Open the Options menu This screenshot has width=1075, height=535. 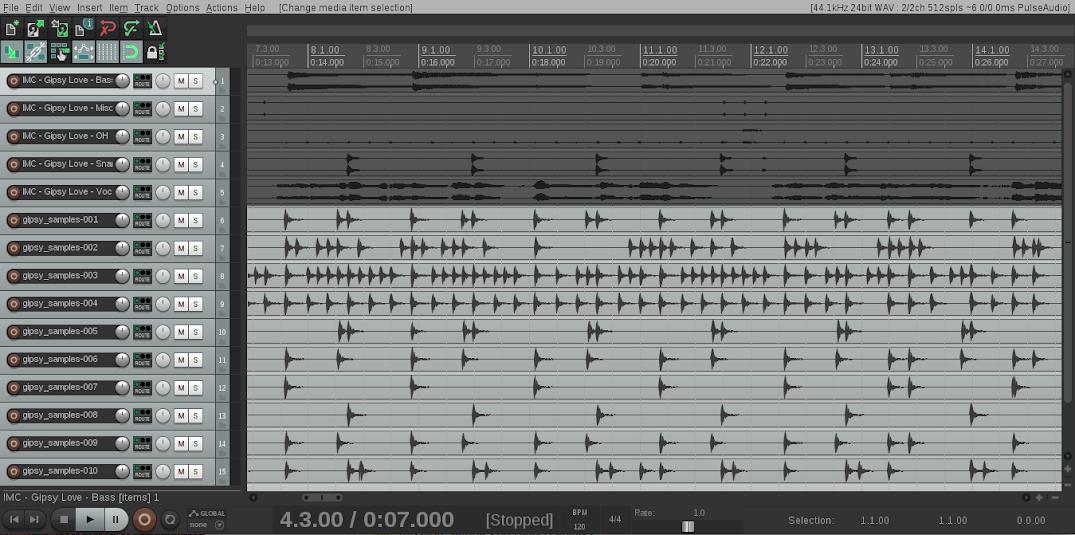coord(182,8)
